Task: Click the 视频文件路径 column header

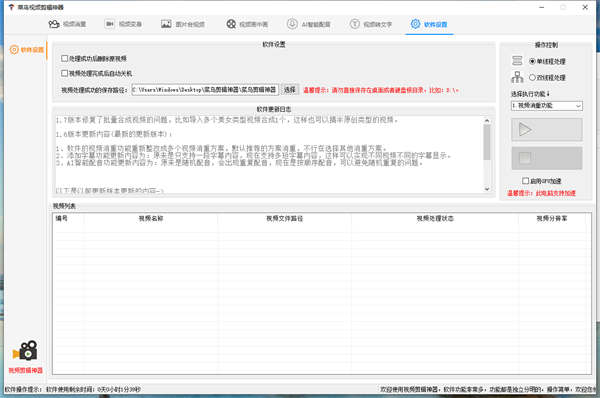Action: [x=284, y=219]
